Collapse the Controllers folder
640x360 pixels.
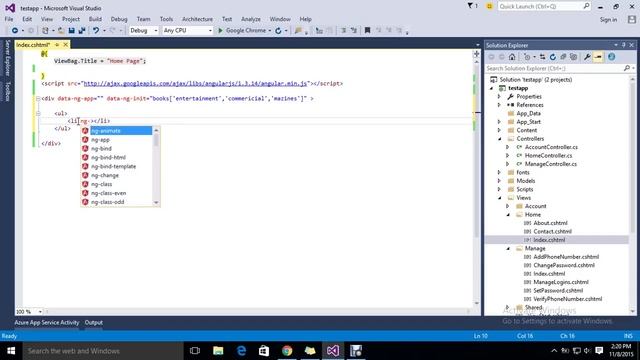tap(499, 139)
